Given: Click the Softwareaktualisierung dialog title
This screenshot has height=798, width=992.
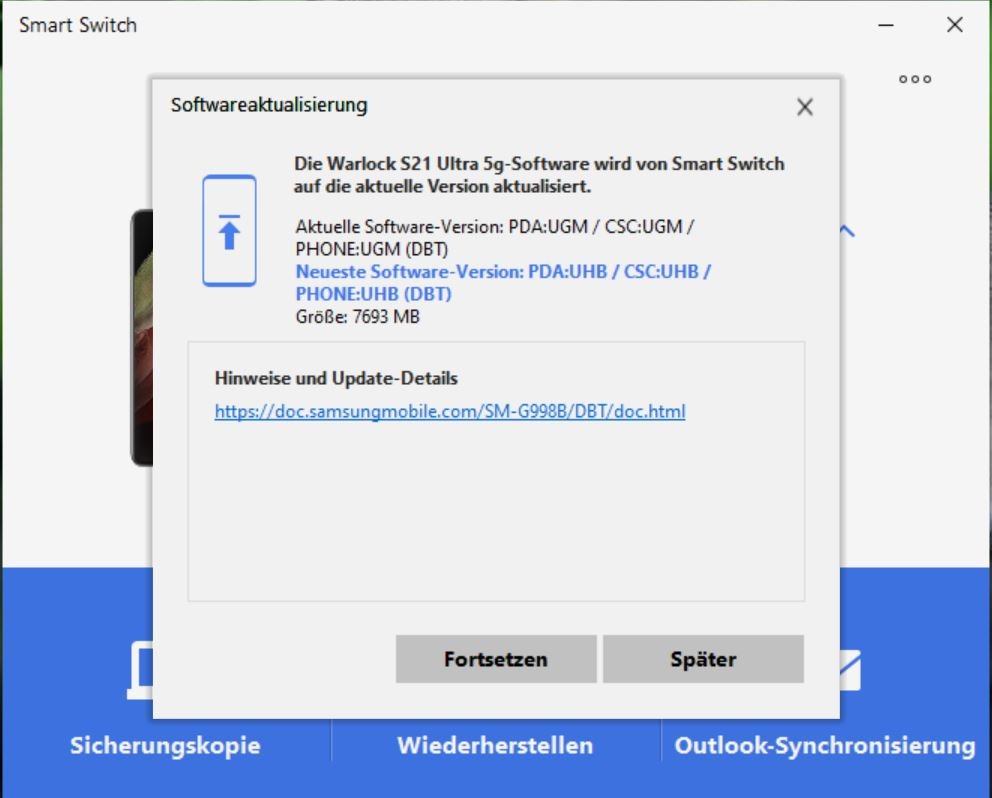Looking at the screenshot, I should [269, 105].
